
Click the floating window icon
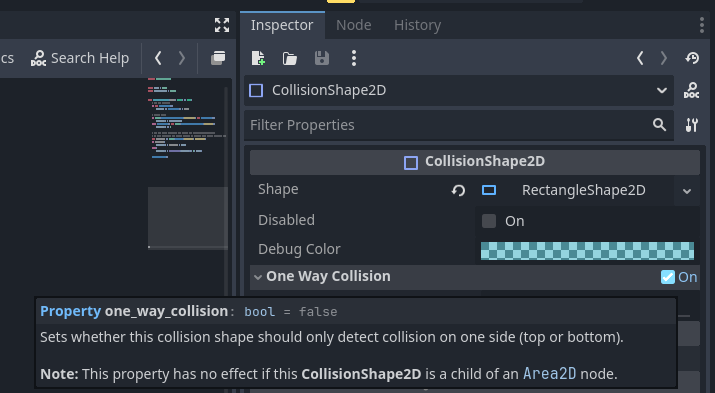218,58
